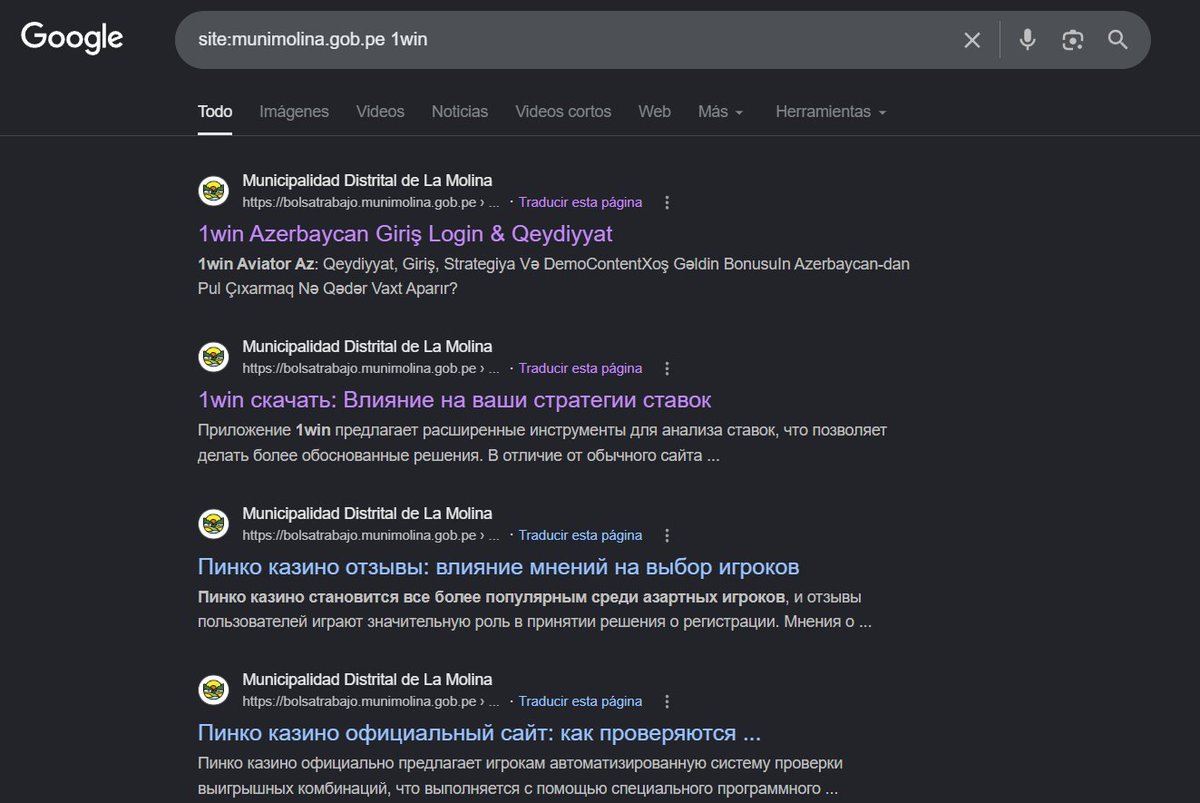
Task: Open 1win скачать: Влияние на ваши стратегии ставок link
Action: tap(455, 400)
